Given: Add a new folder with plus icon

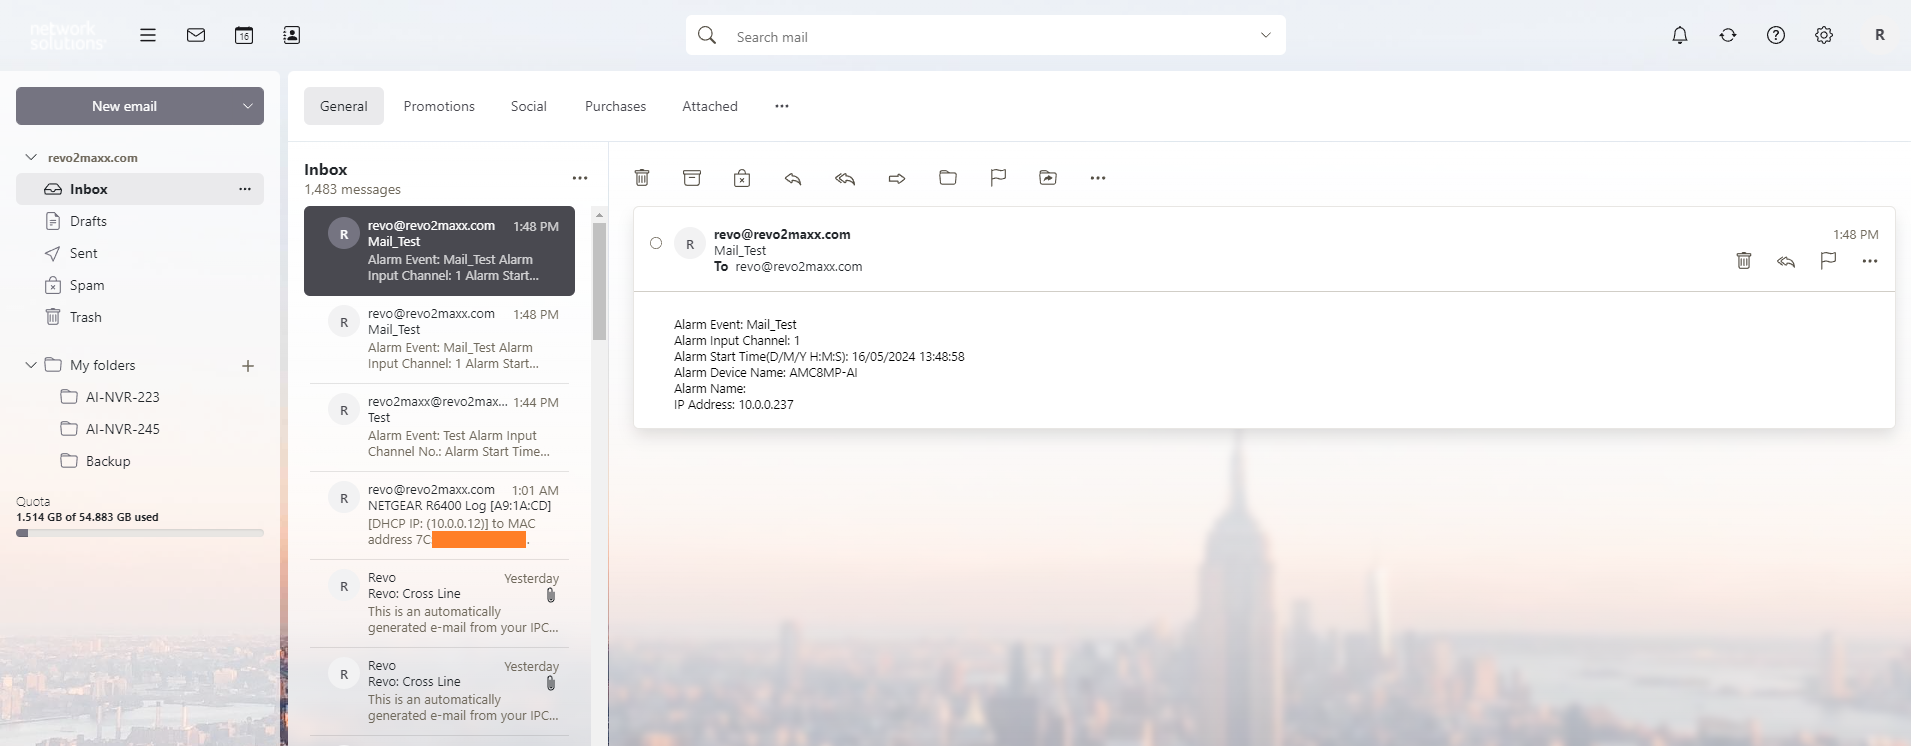Looking at the screenshot, I should (248, 366).
